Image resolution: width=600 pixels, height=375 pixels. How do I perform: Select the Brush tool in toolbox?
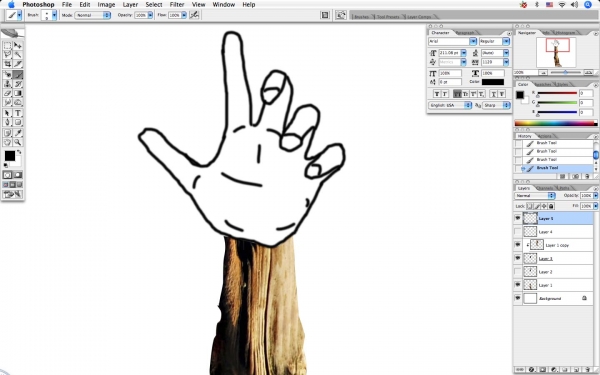point(18,75)
